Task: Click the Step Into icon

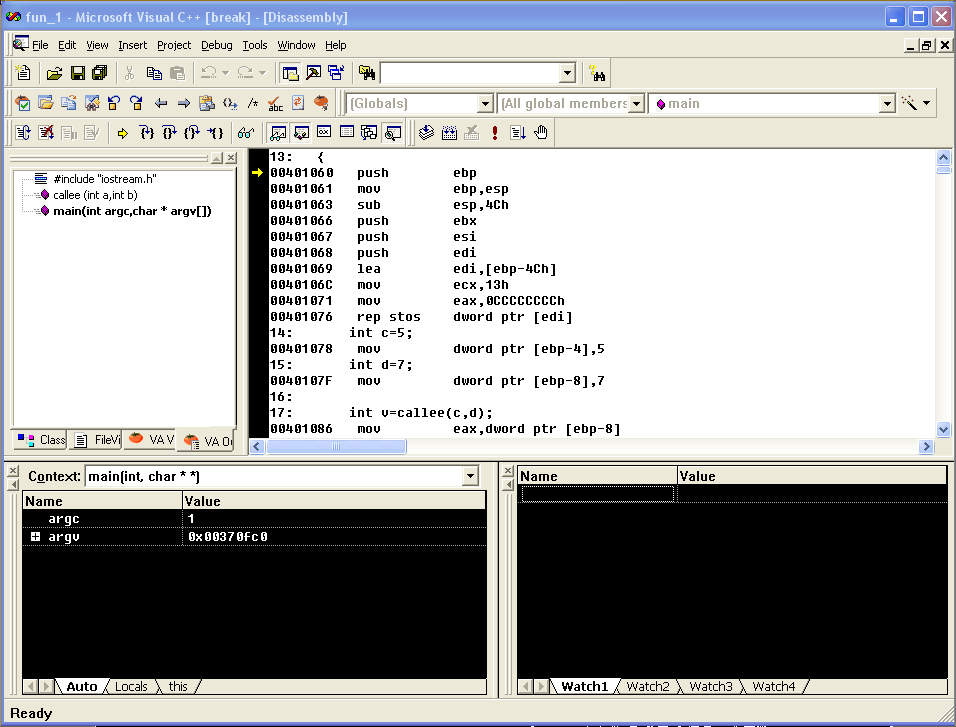Action: coord(147,133)
